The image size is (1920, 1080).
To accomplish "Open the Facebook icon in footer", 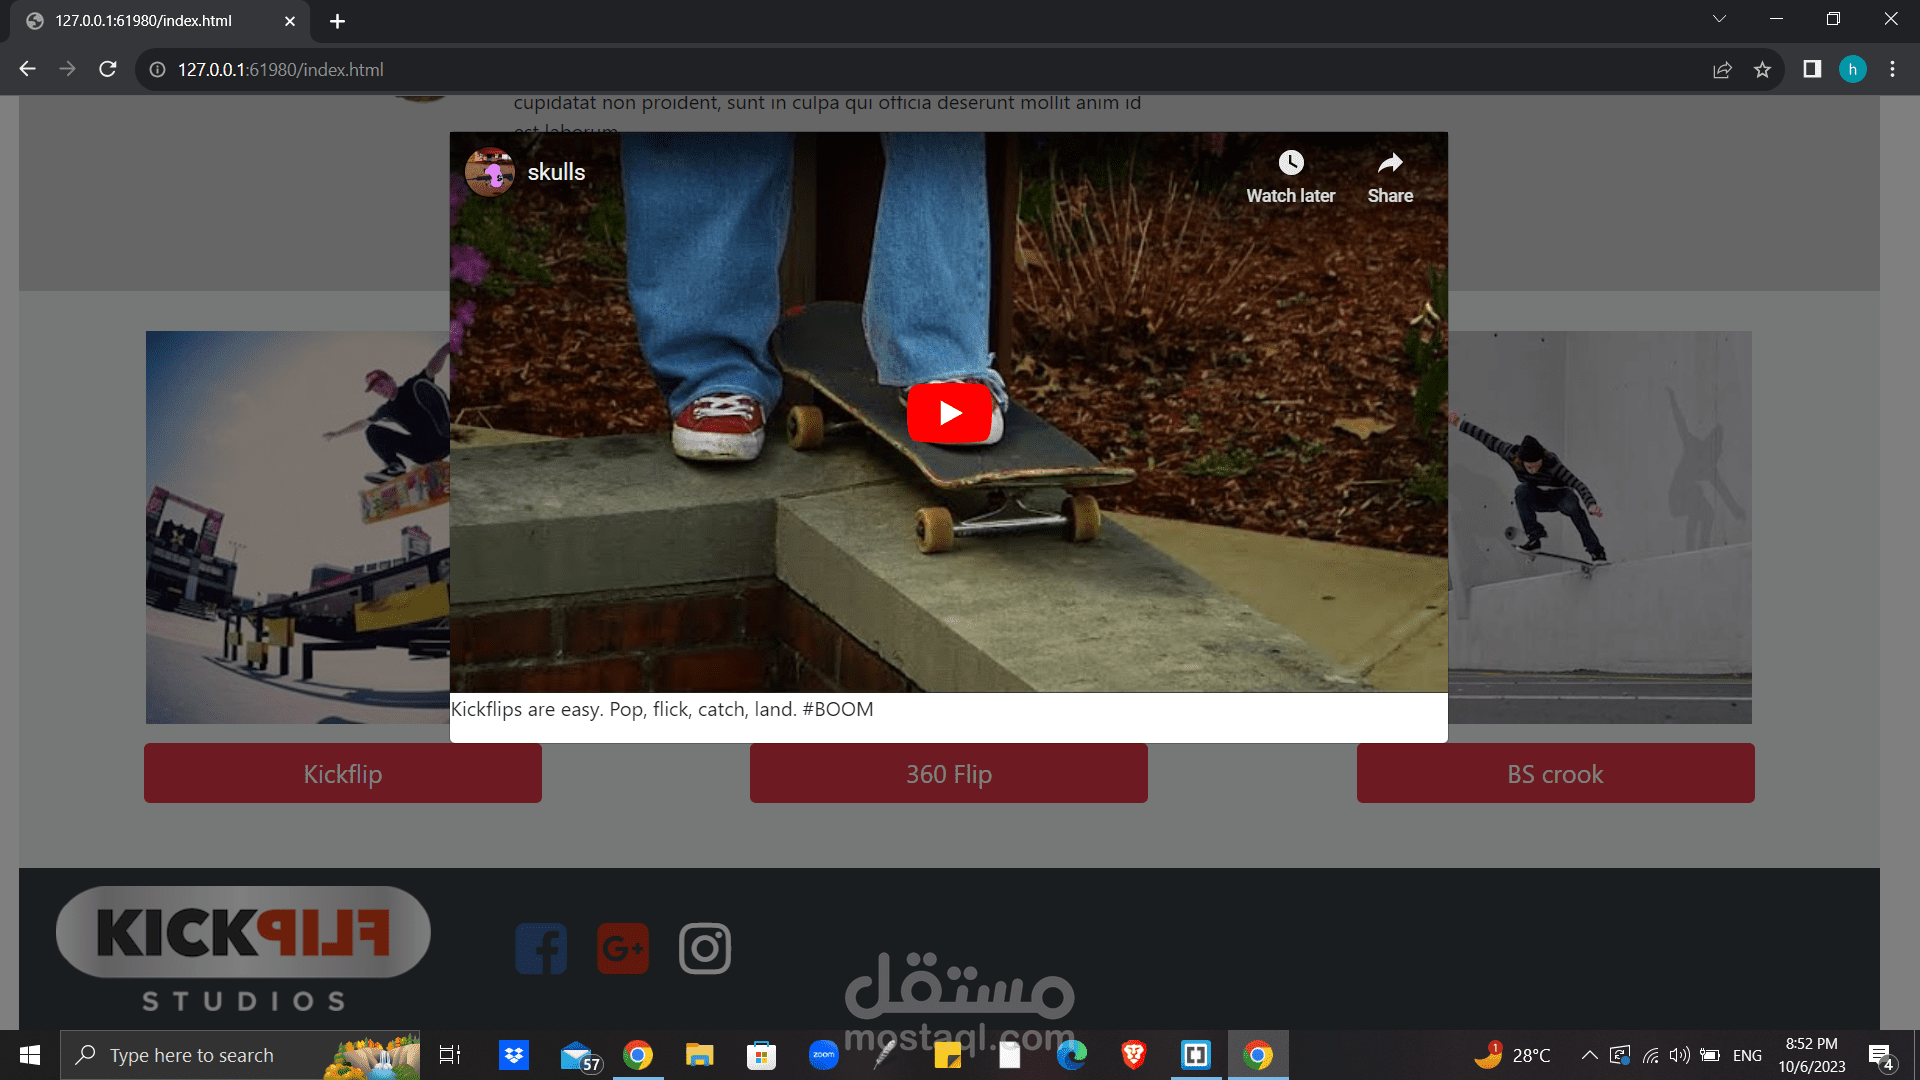I will [541, 948].
